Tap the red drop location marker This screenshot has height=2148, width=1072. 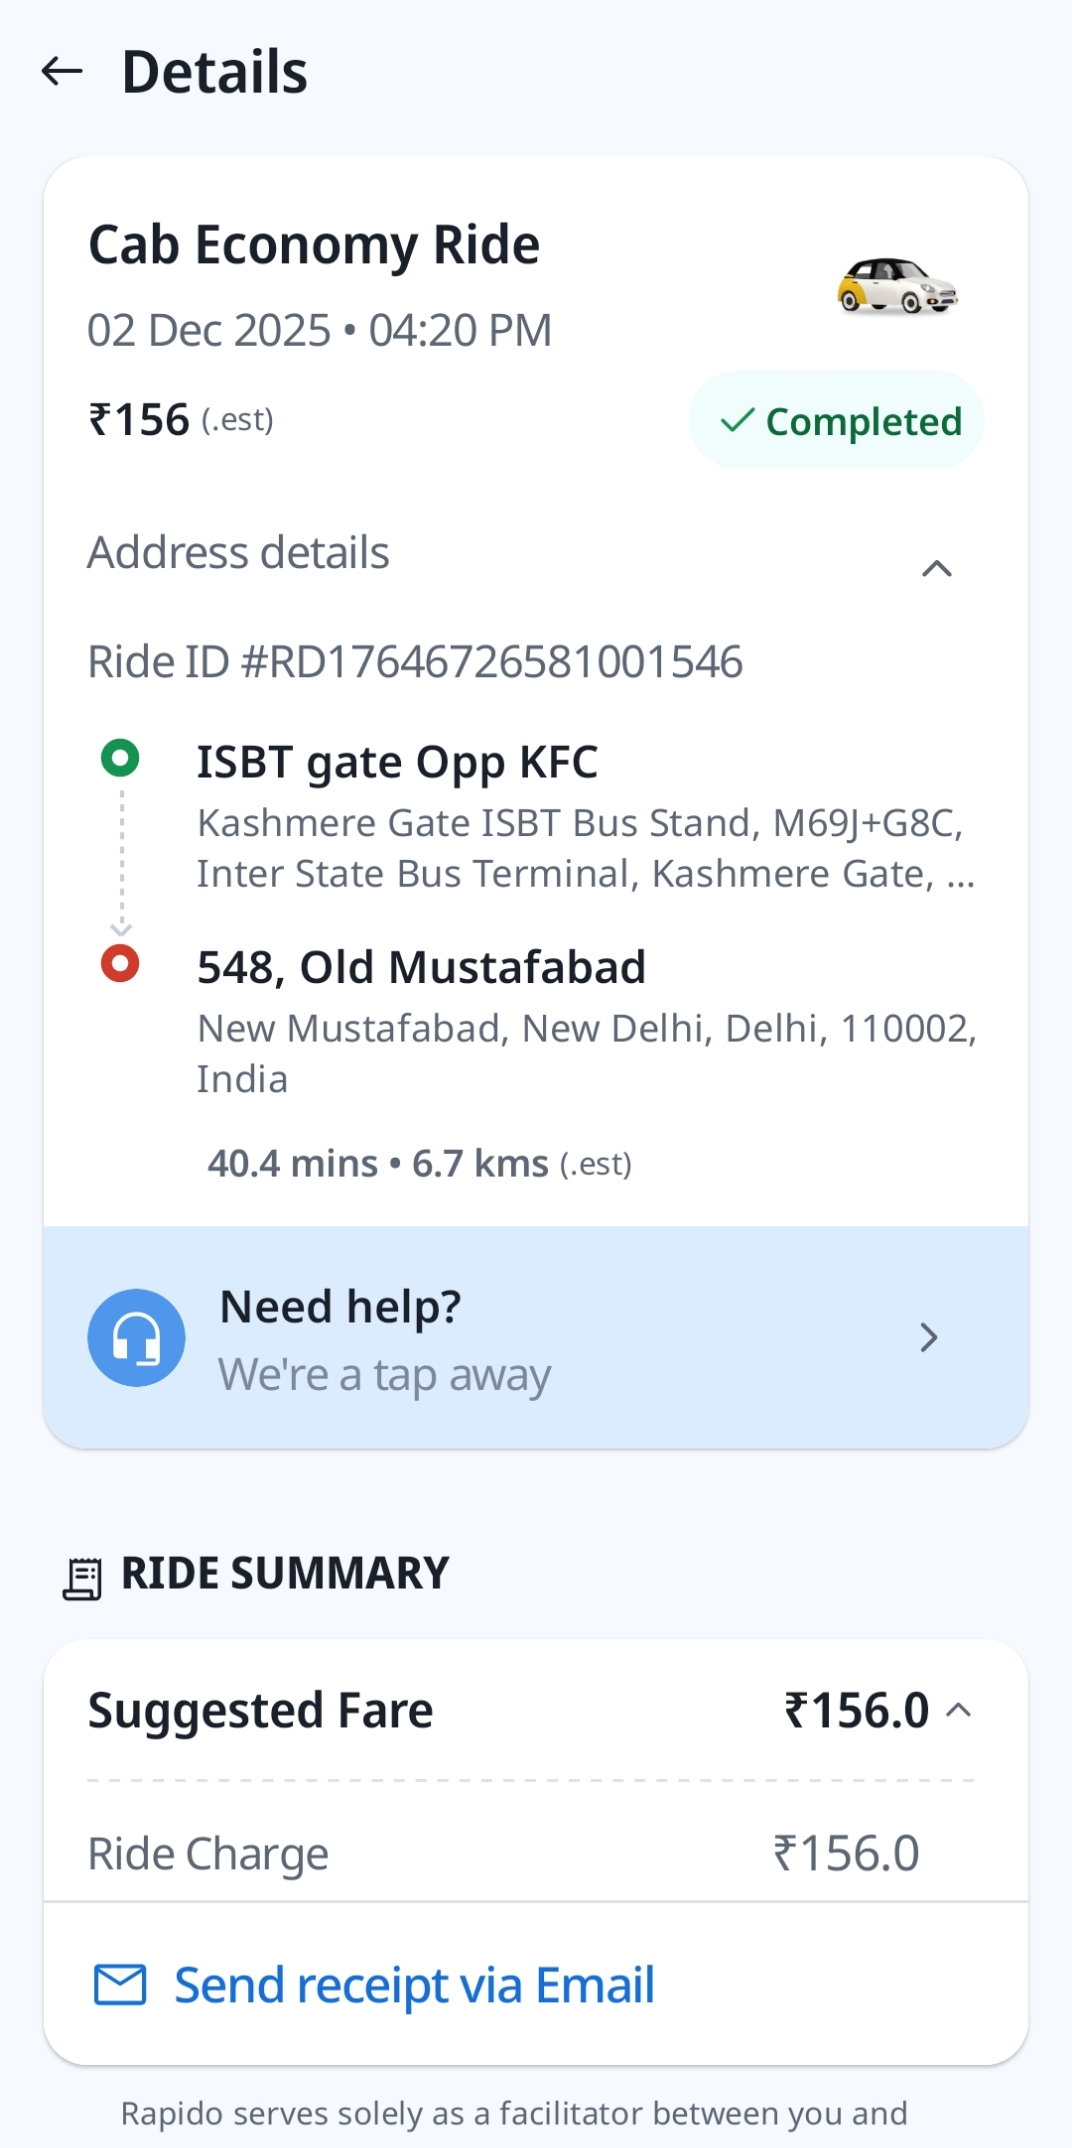(x=120, y=964)
